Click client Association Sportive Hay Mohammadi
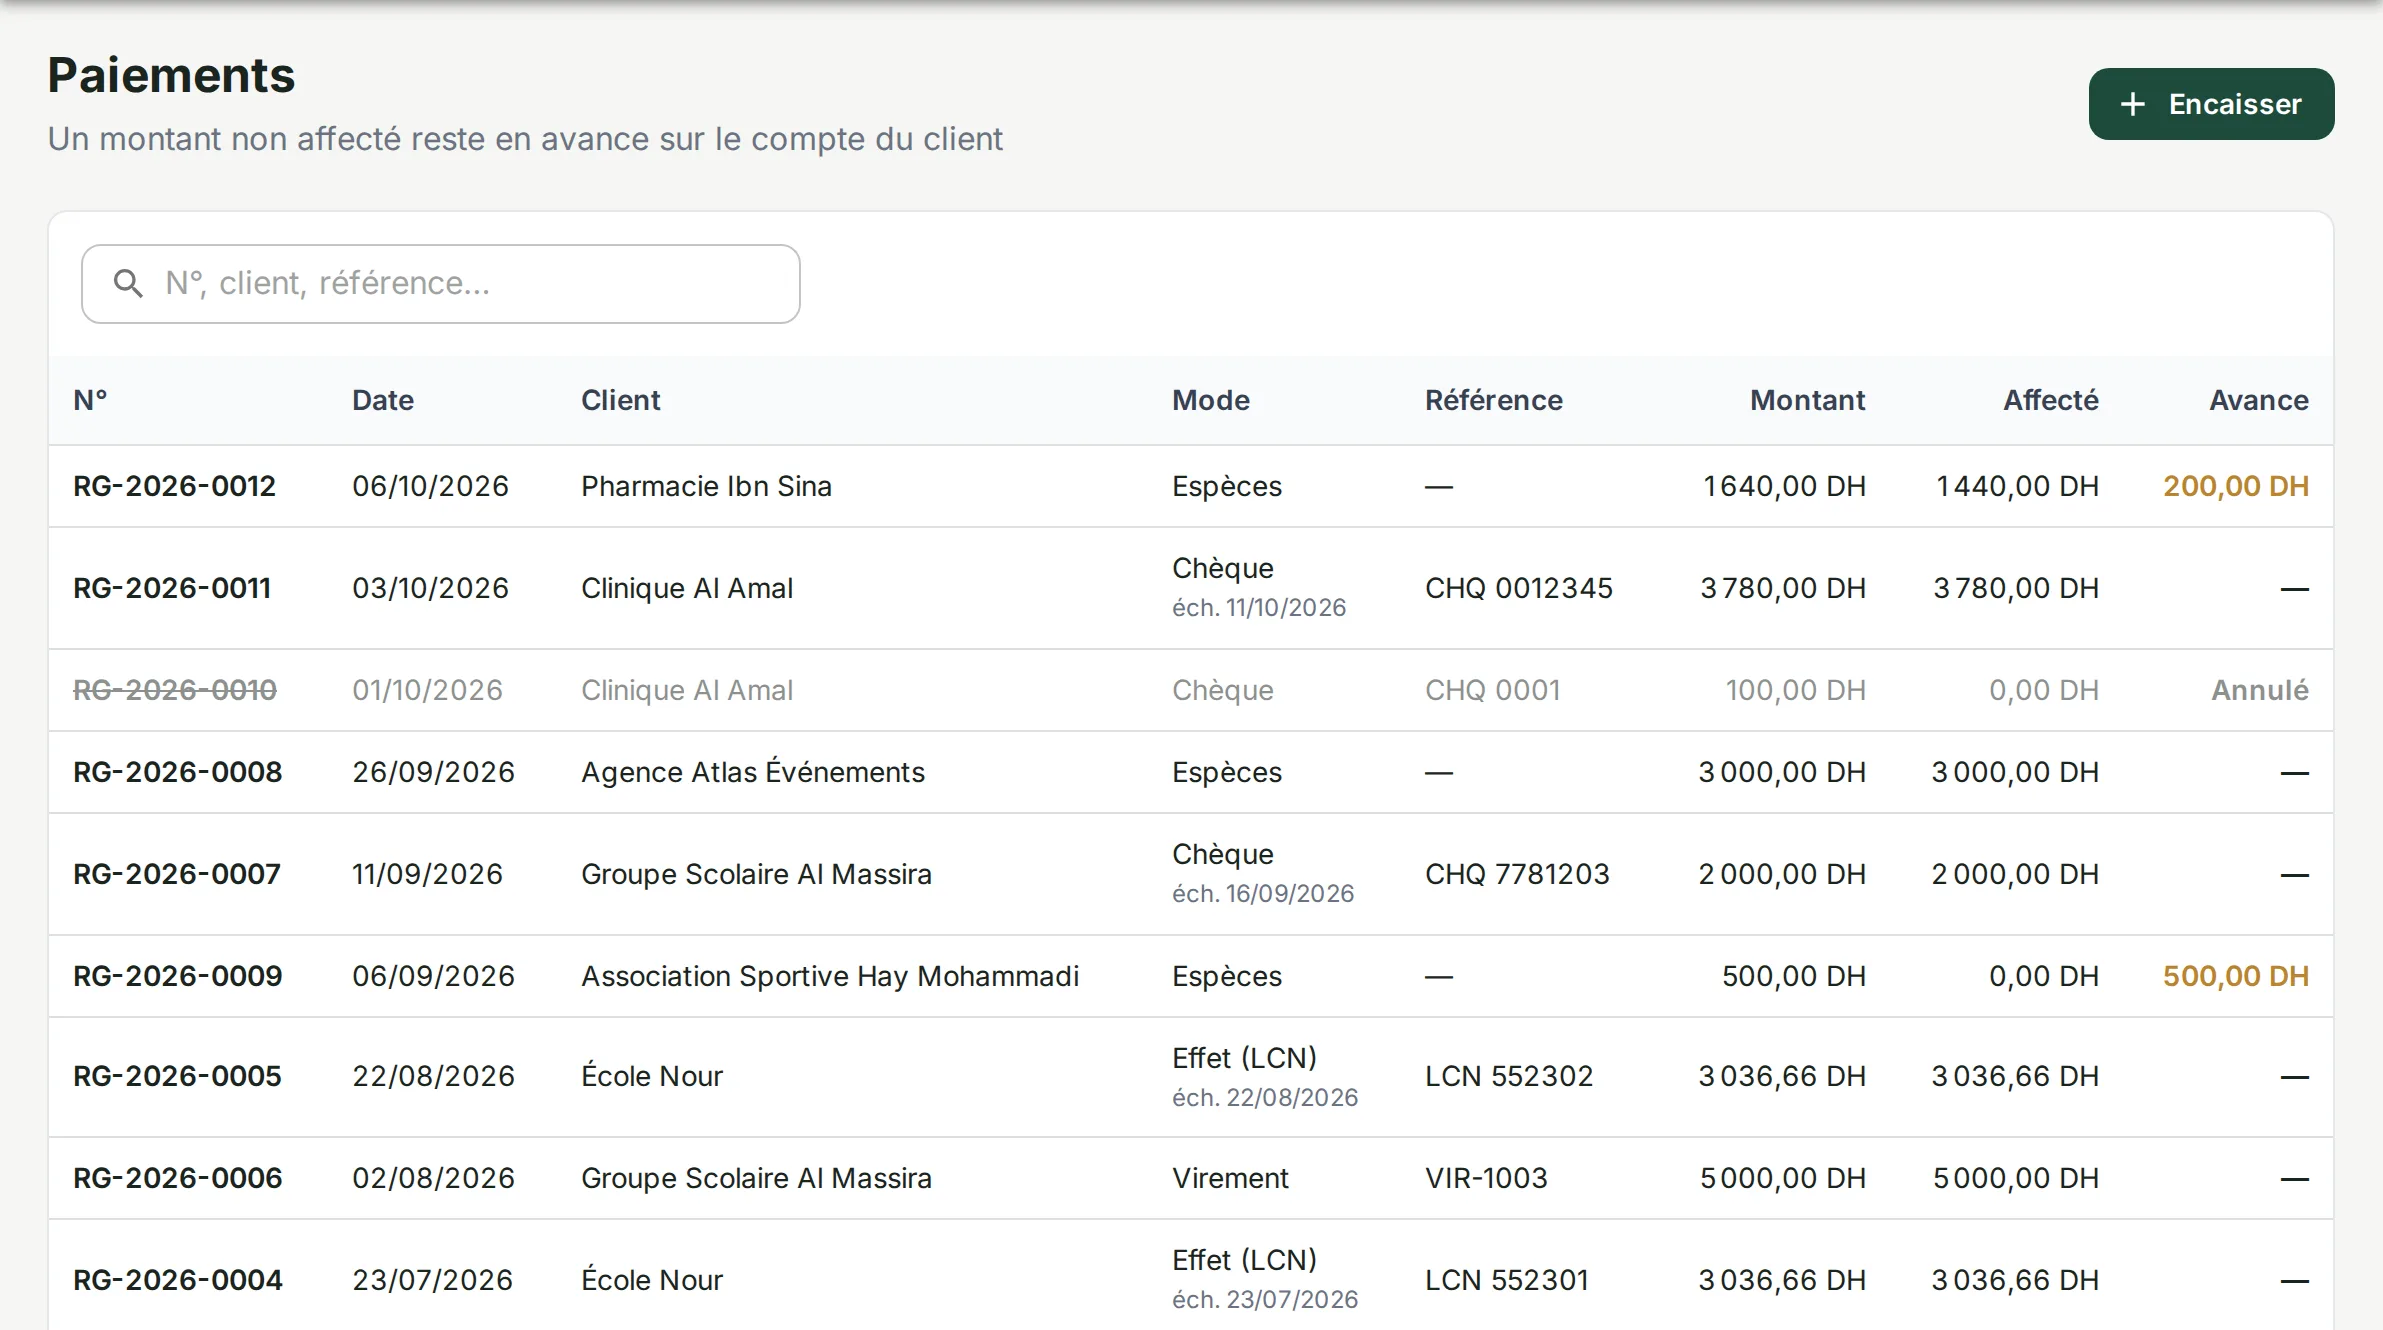 [x=830, y=976]
